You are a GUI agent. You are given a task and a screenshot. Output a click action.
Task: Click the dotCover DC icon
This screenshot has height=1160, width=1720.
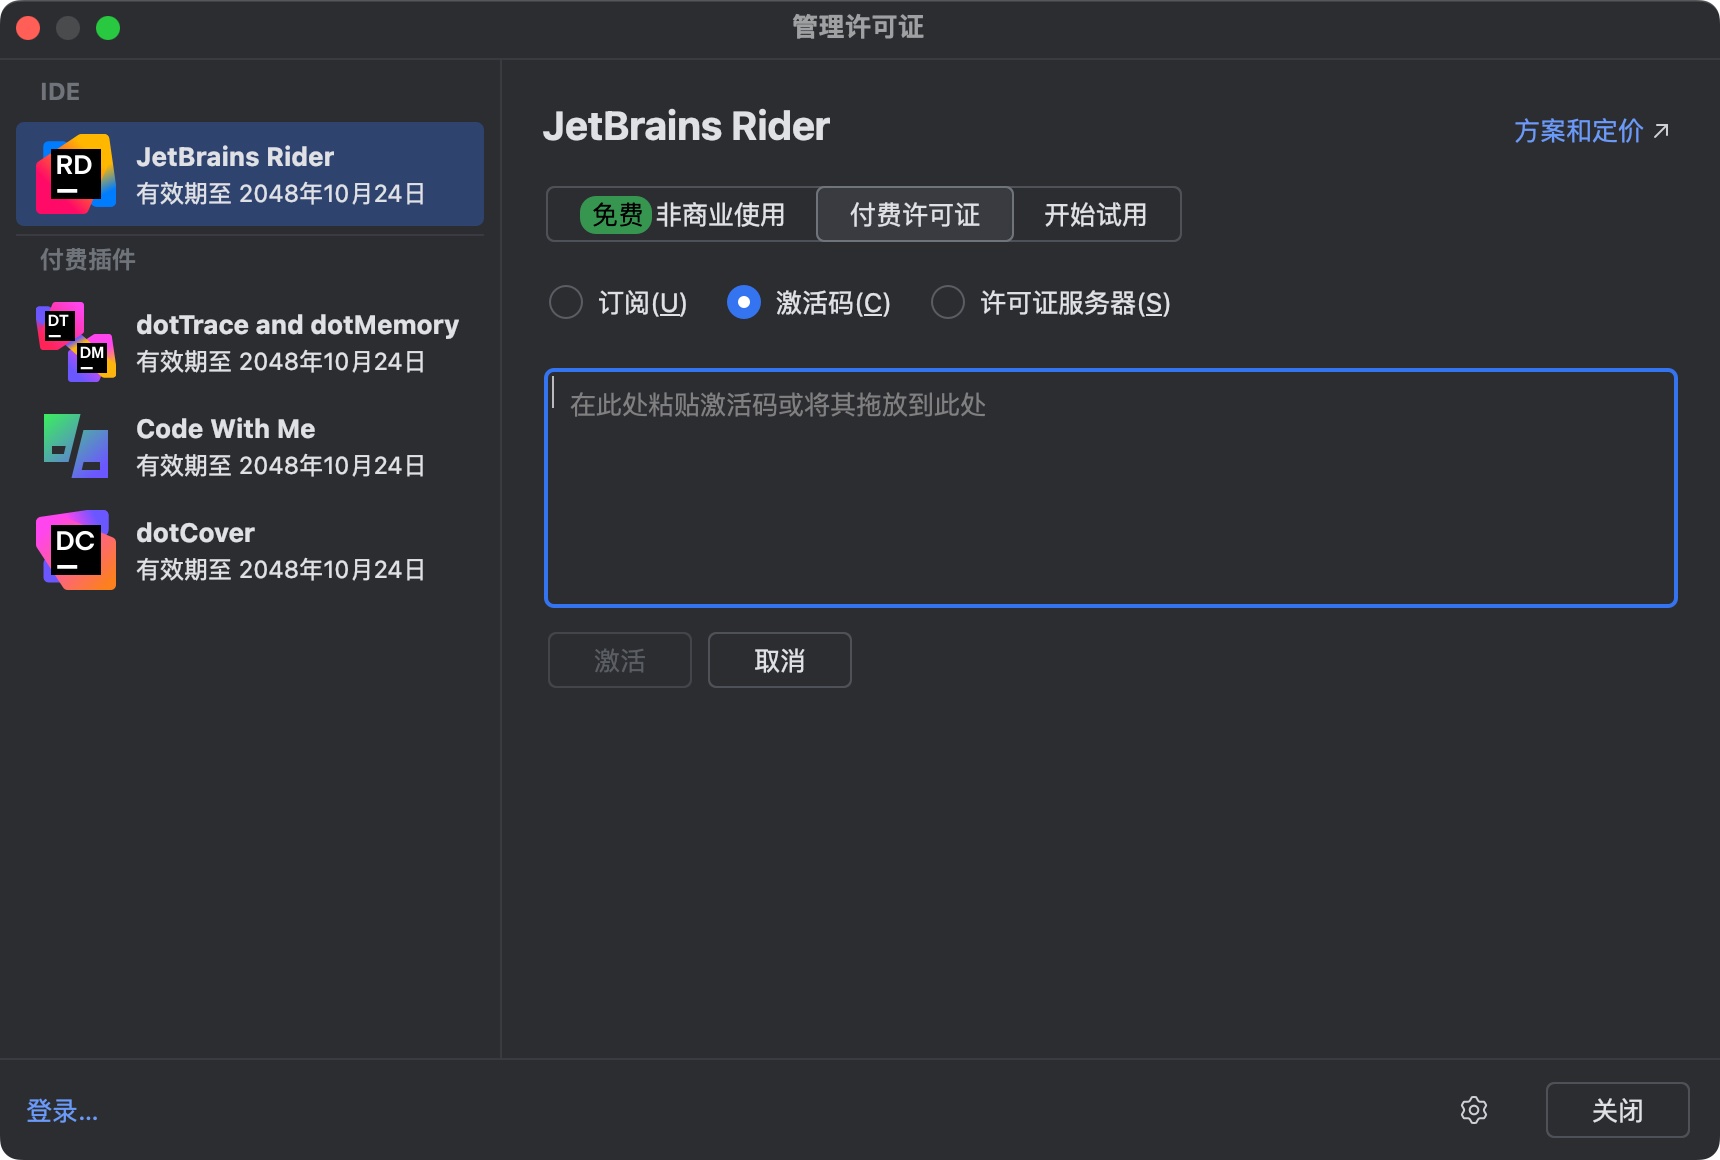click(76, 550)
